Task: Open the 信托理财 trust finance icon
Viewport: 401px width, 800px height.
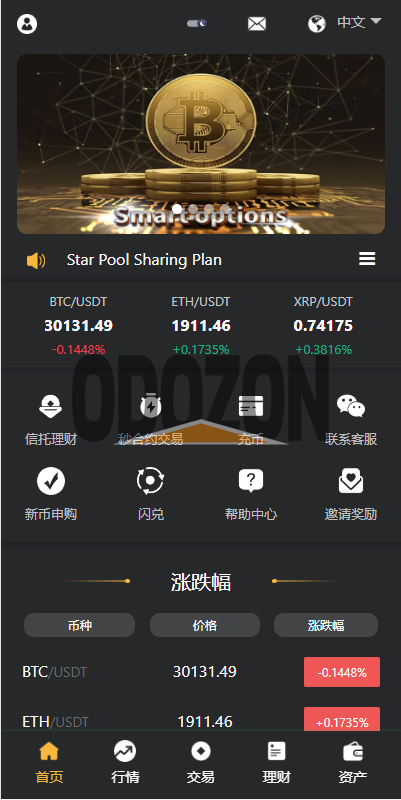Action: pos(51,407)
